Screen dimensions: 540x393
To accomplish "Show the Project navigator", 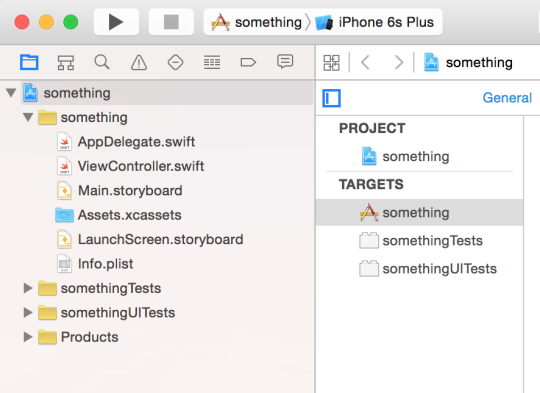I will [29, 62].
